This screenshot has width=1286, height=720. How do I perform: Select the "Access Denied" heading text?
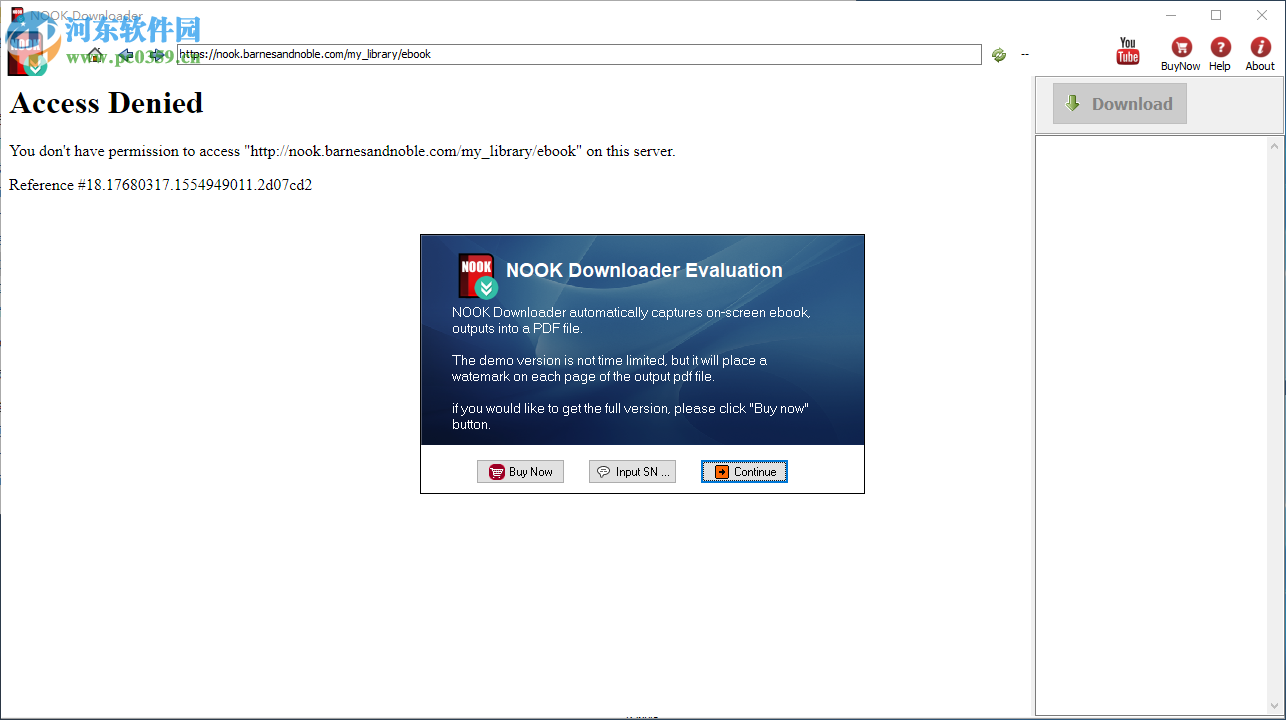coord(106,103)
